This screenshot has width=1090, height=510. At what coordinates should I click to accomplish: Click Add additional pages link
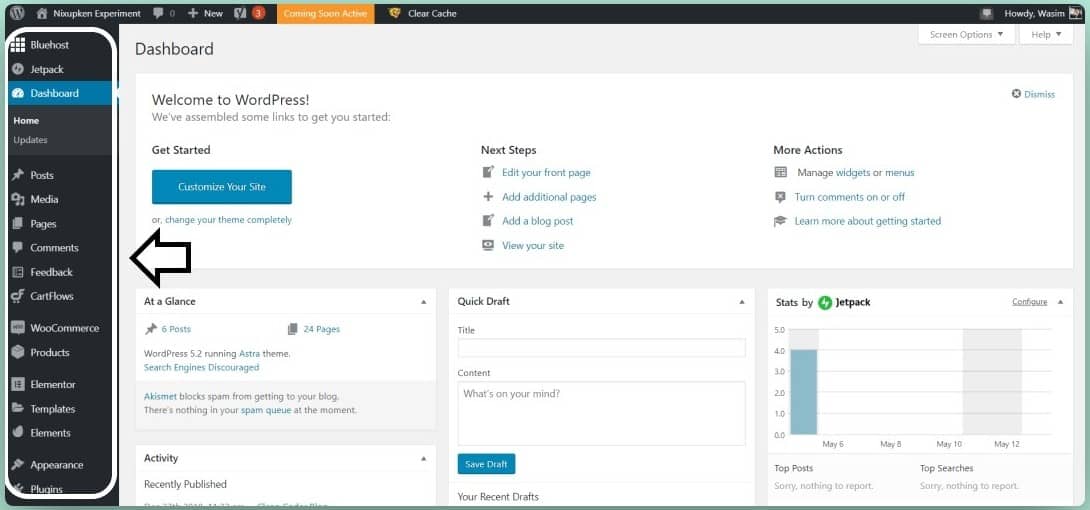(x=549, y=197)
